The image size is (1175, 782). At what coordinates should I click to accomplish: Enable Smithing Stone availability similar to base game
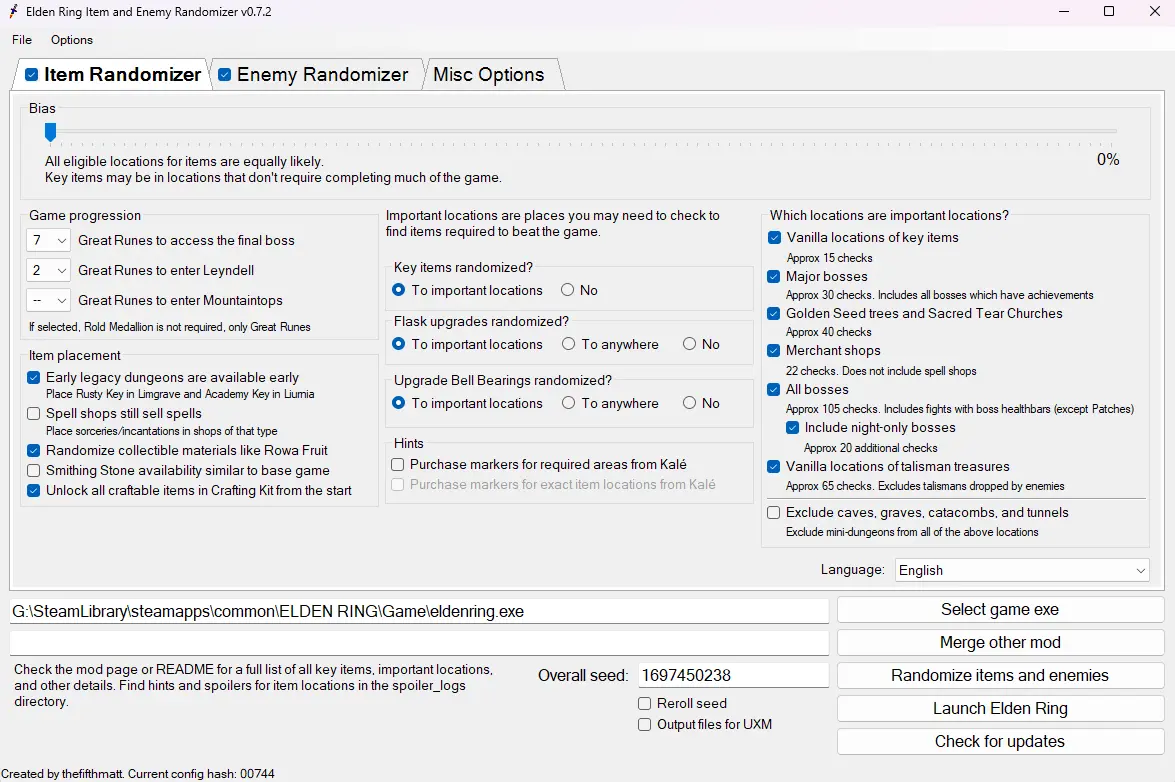point(34,470)
